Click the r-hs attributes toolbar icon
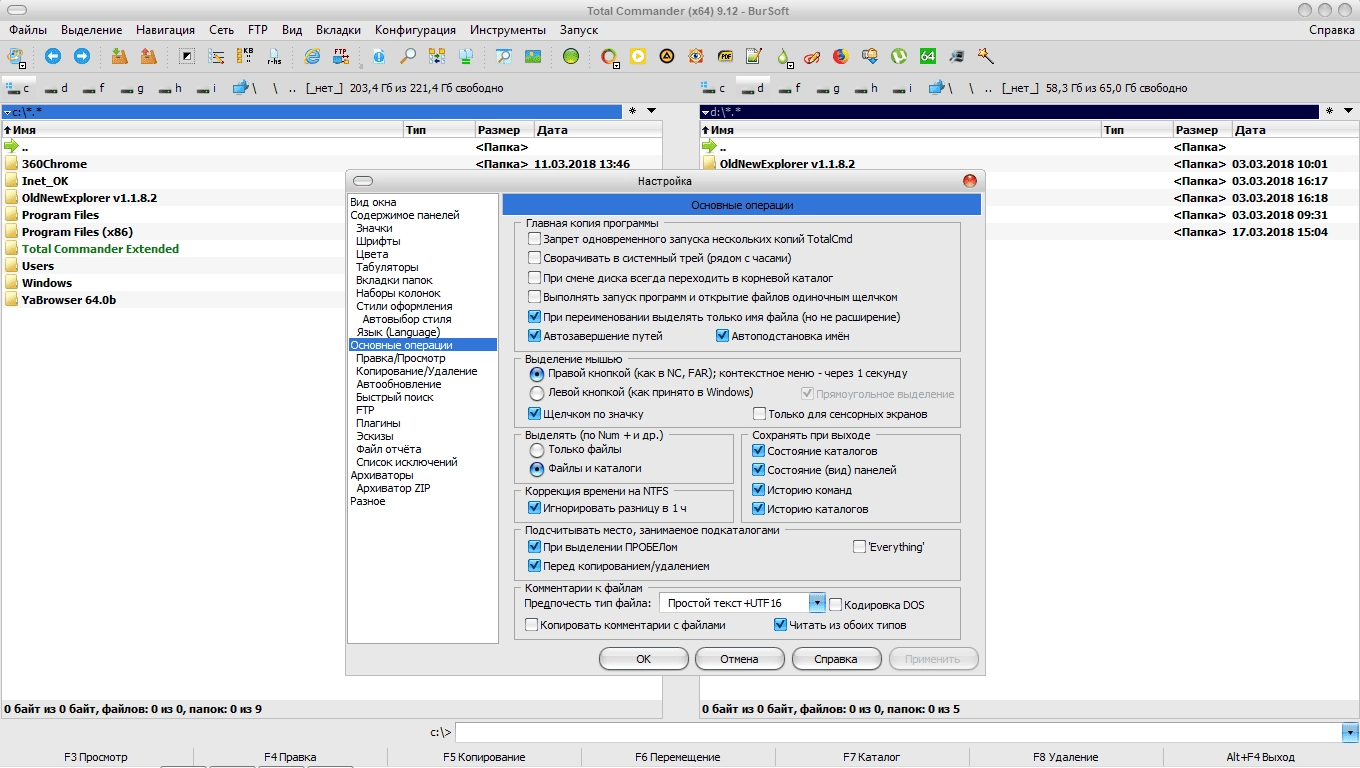Image resolution: width=1360 pixels, height=768 pixels. (x=273, y=56)
